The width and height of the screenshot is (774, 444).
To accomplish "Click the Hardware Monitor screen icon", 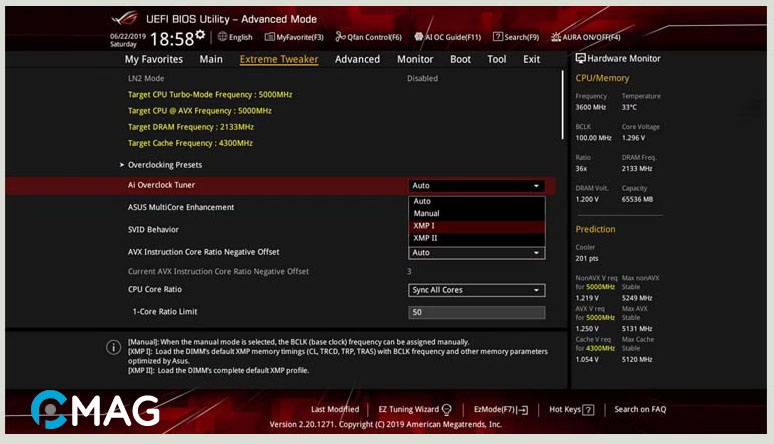I will (580, 58).
